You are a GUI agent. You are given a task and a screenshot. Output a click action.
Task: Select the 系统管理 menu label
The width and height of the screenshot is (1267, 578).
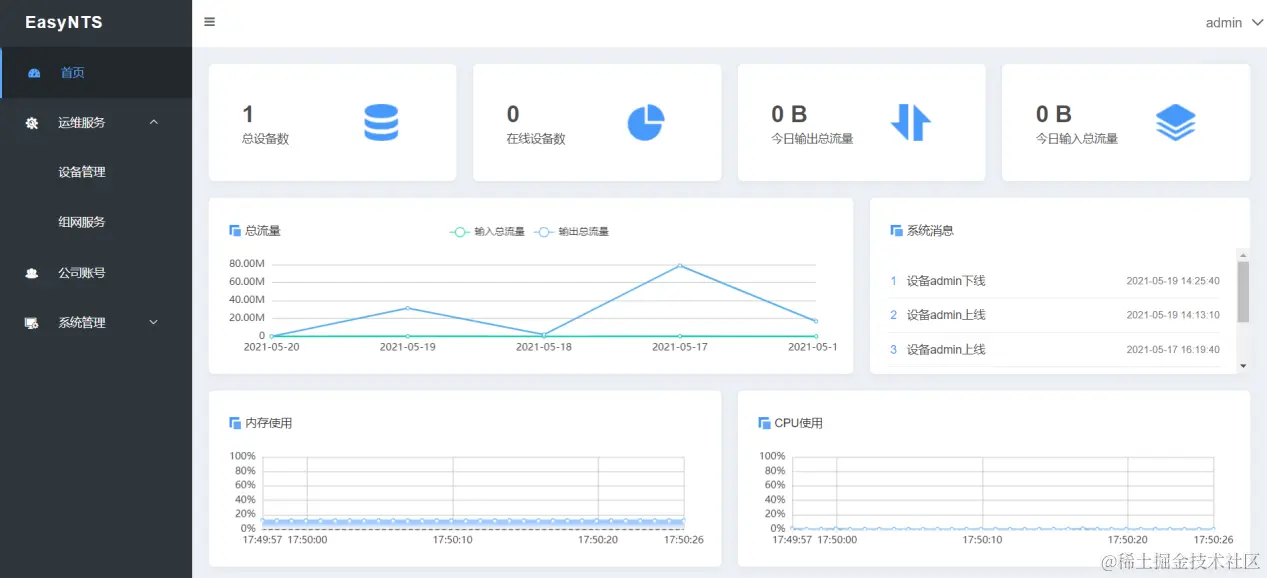[81, 323]
